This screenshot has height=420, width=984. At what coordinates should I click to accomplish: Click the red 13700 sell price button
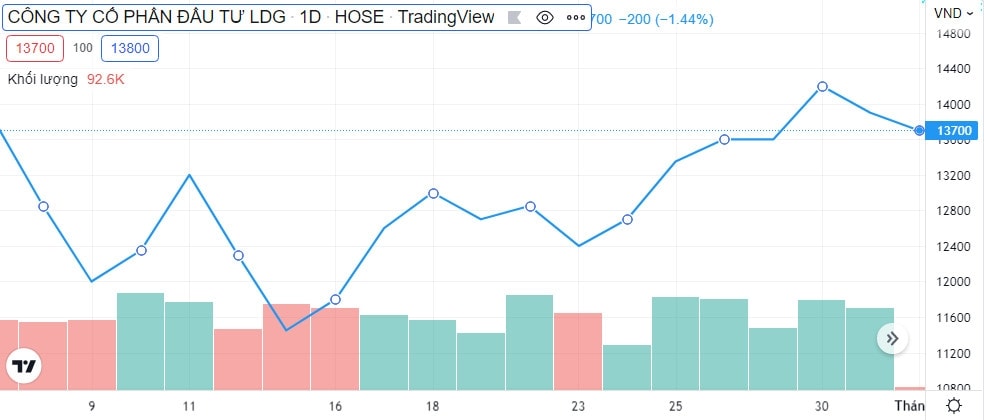[35, 47]
